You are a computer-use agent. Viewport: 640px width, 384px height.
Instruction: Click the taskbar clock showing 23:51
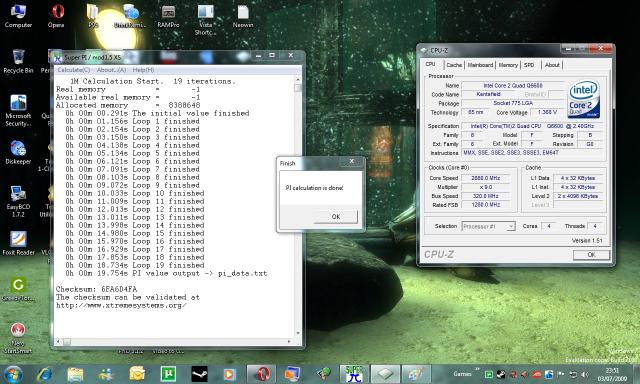[x=612, y=374]
